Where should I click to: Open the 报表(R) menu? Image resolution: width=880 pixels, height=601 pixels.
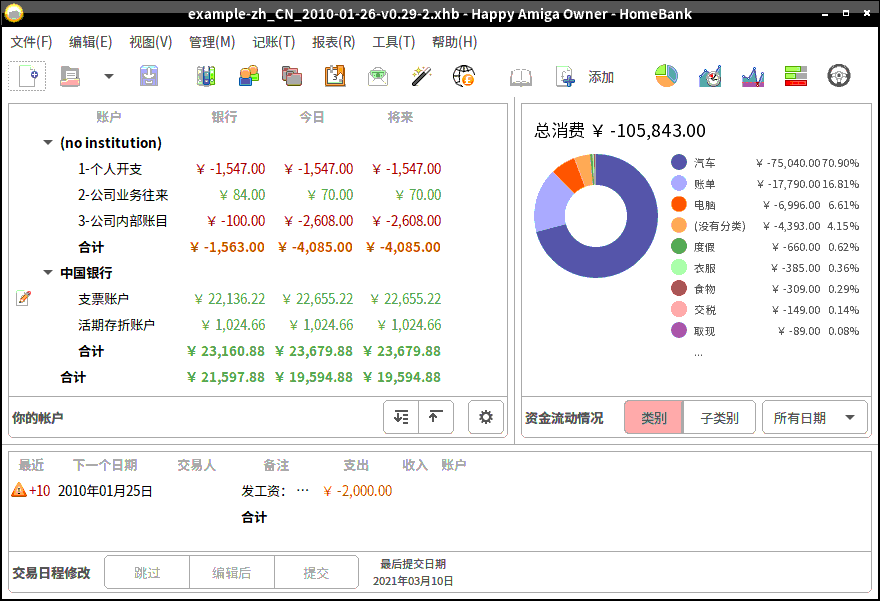(x=333, y=42)
